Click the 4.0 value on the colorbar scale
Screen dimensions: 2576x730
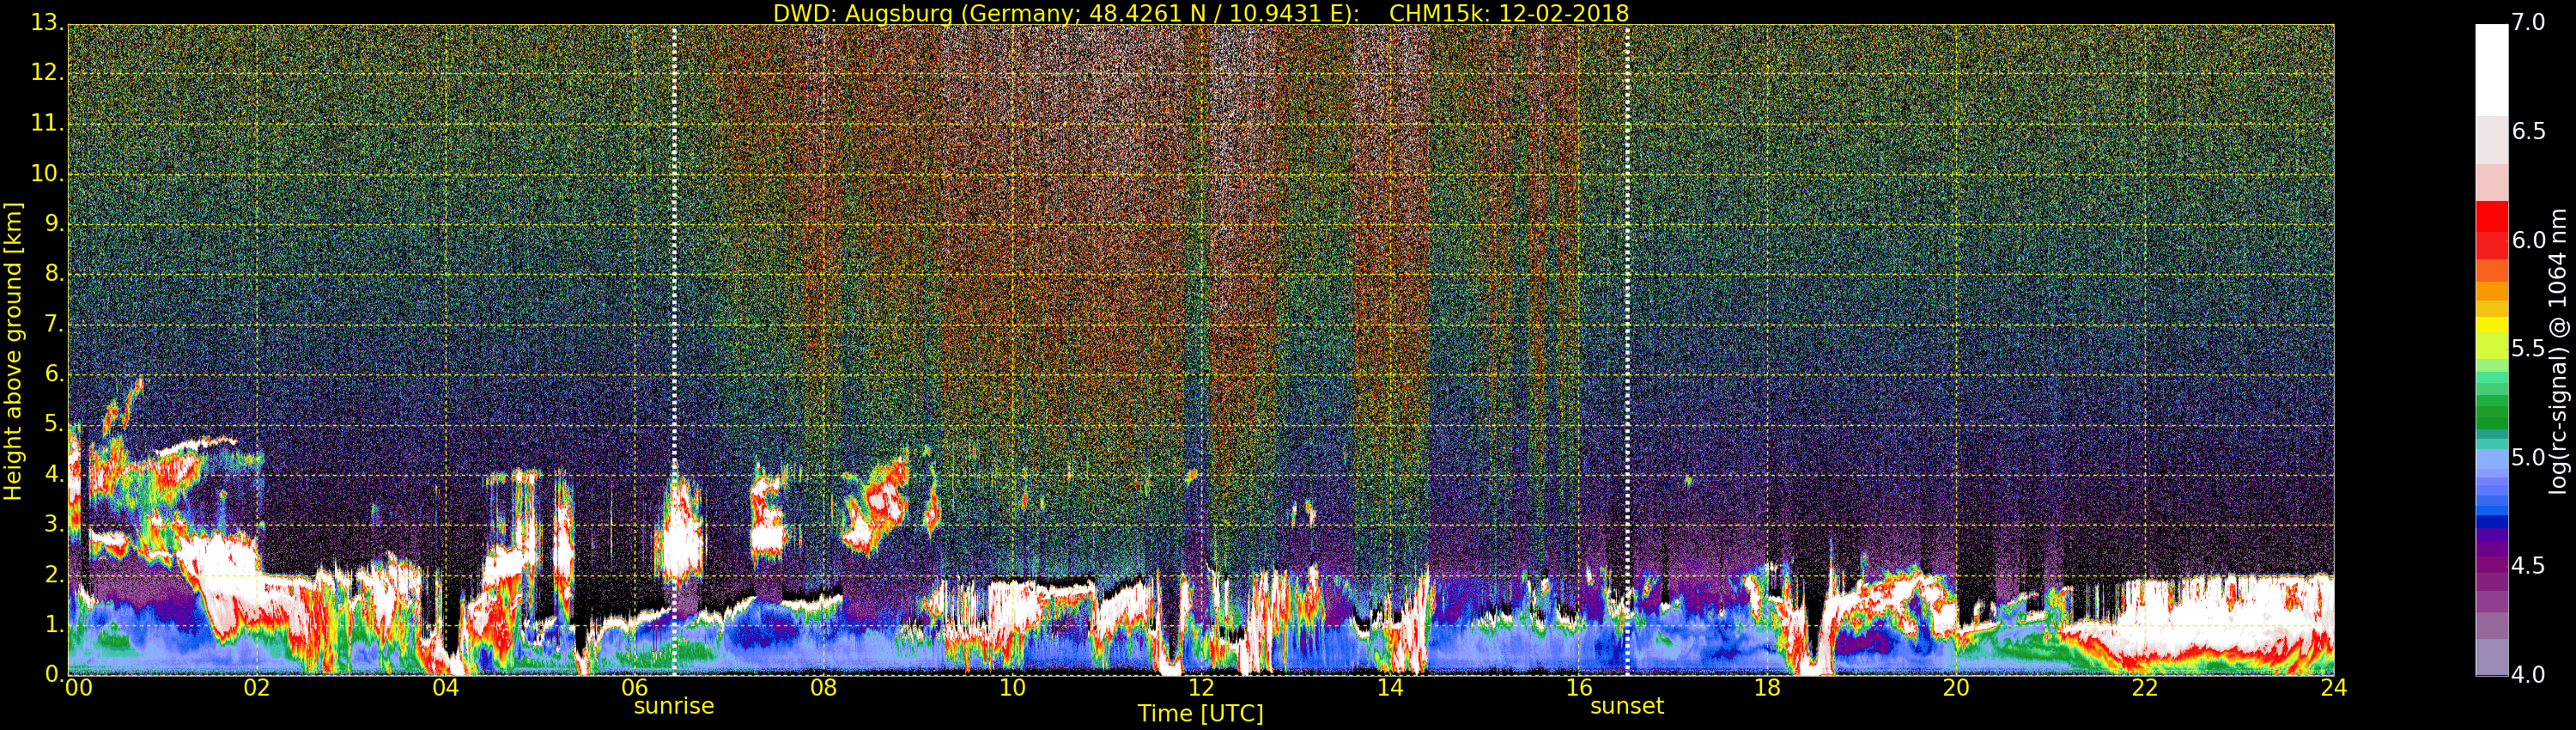coord(2529,675)
